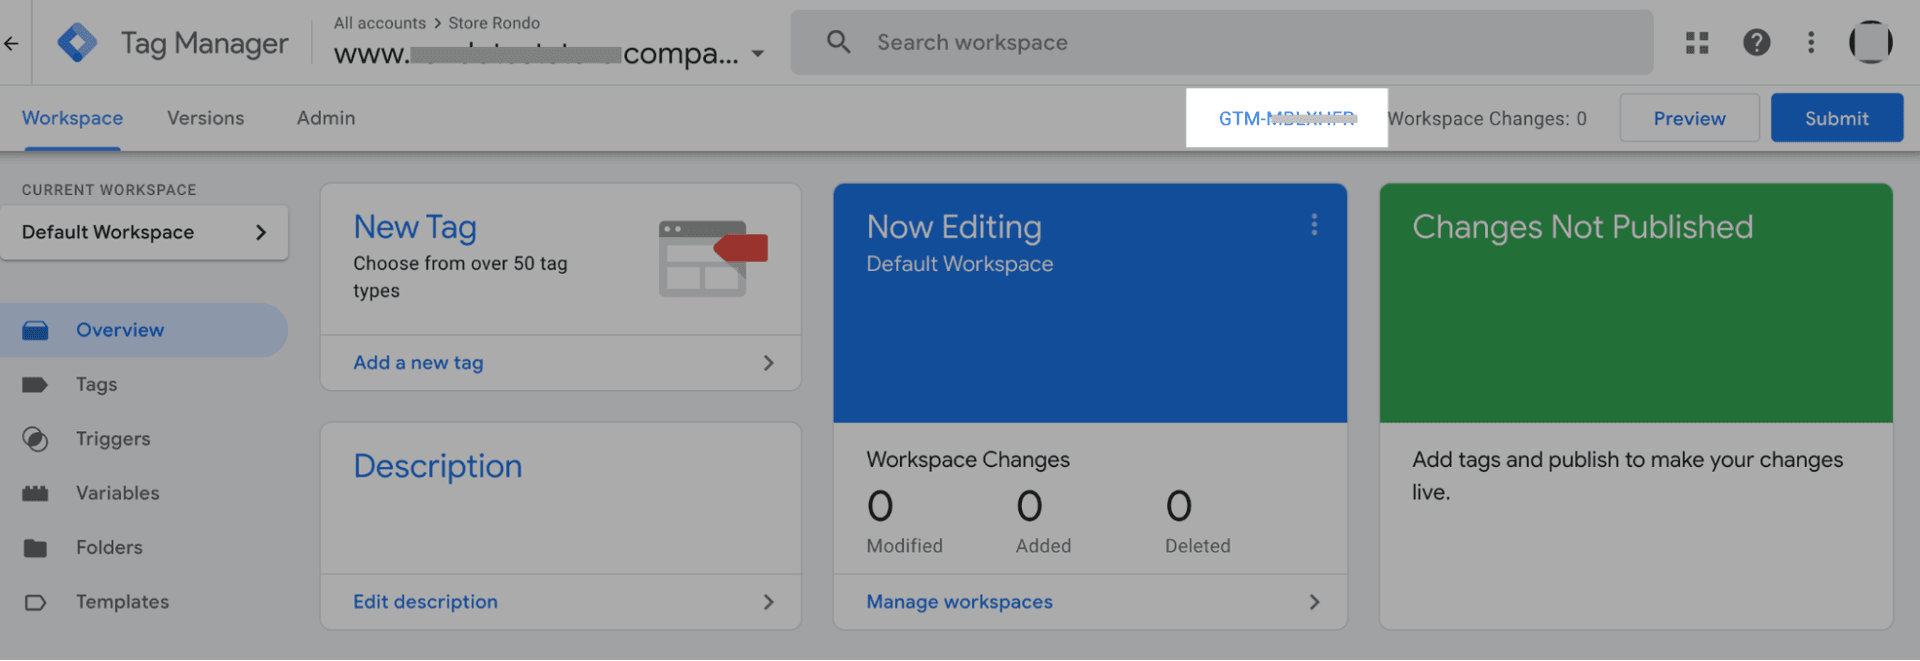Open Now Editing card options menu
The image size is (1920, 661).
pos(1314,225)
